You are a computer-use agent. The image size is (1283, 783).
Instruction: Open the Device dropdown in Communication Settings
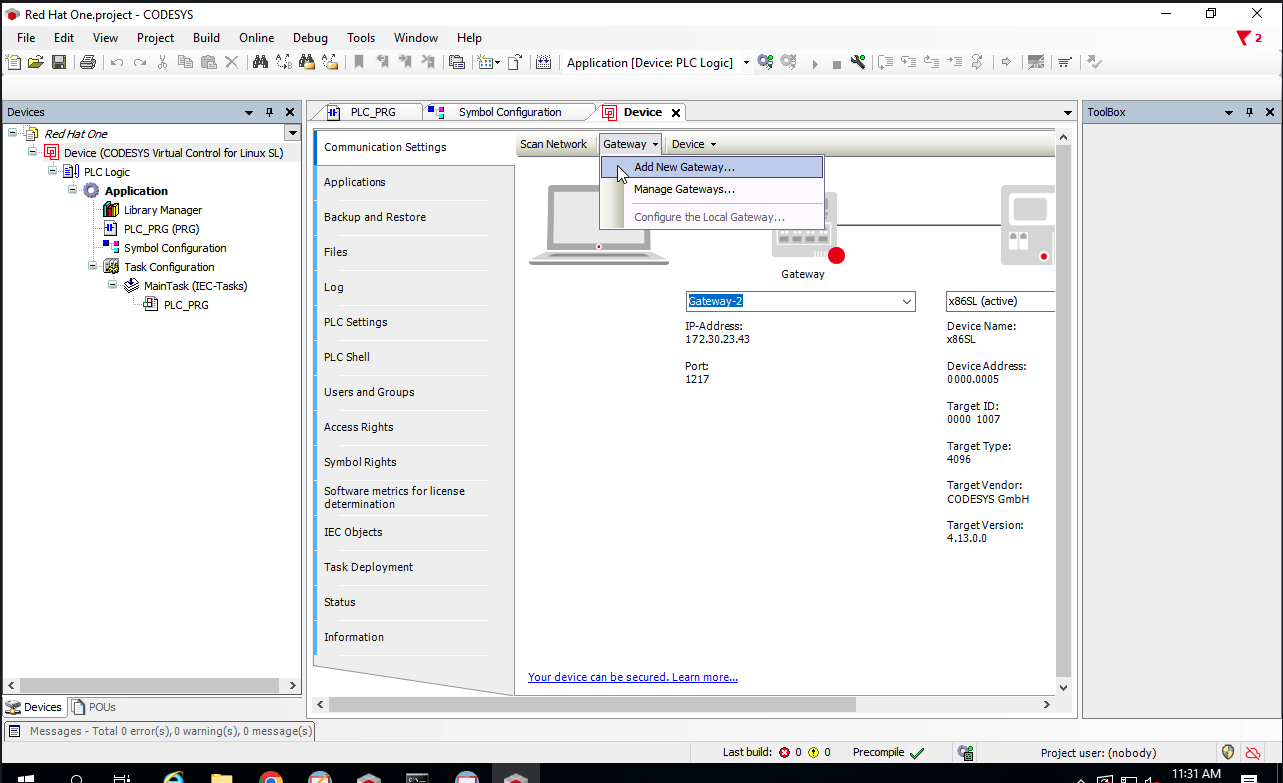click(x=694, y=144)
